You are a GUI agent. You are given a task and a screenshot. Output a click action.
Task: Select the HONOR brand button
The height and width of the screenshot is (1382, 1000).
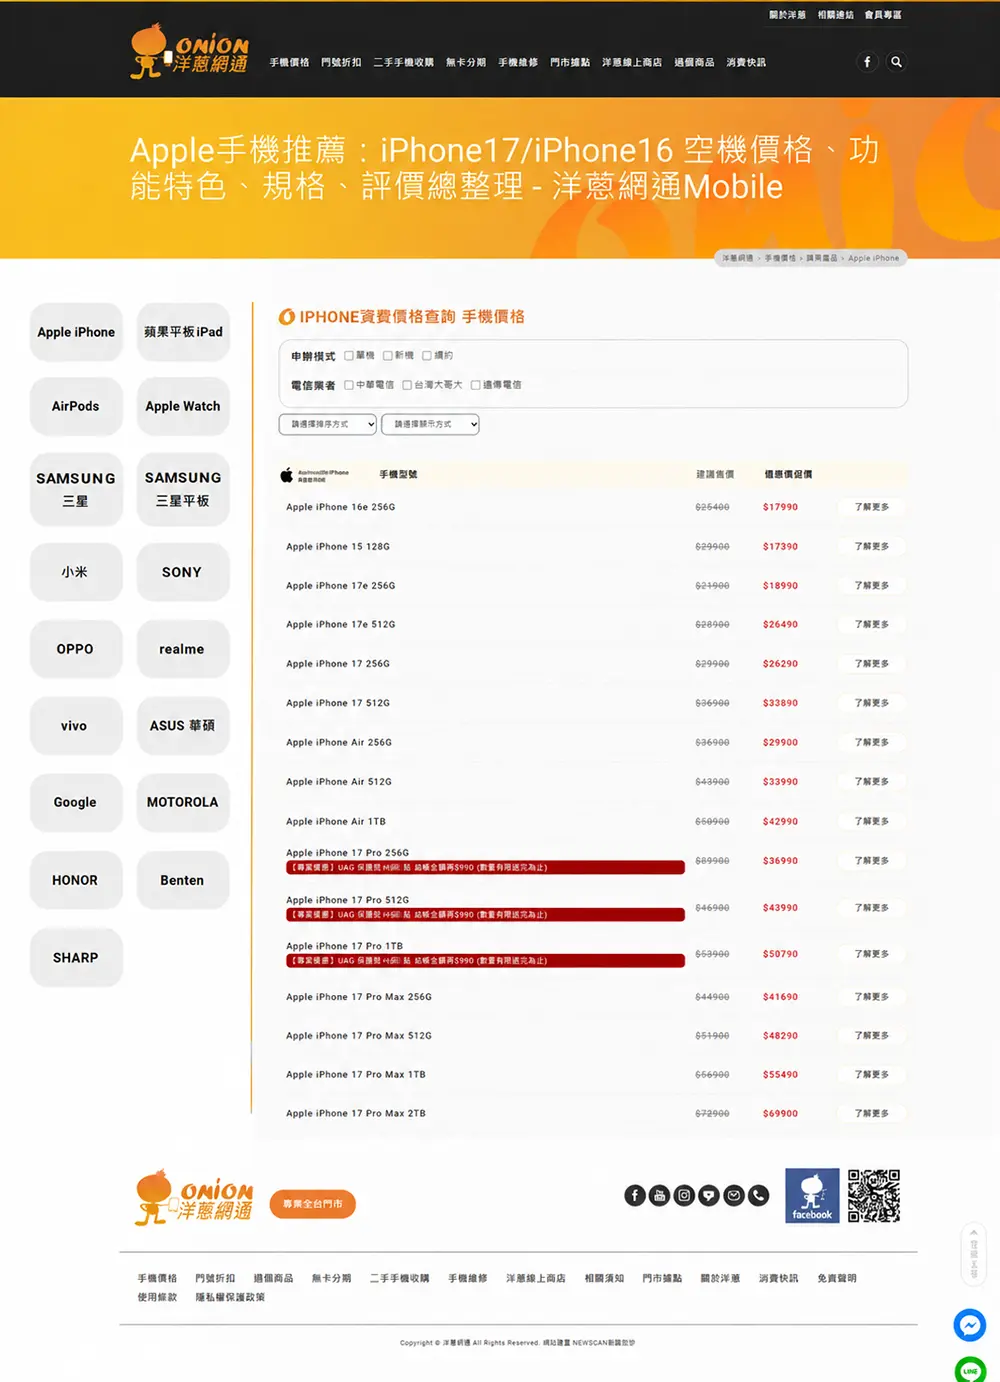pos(76,880)
